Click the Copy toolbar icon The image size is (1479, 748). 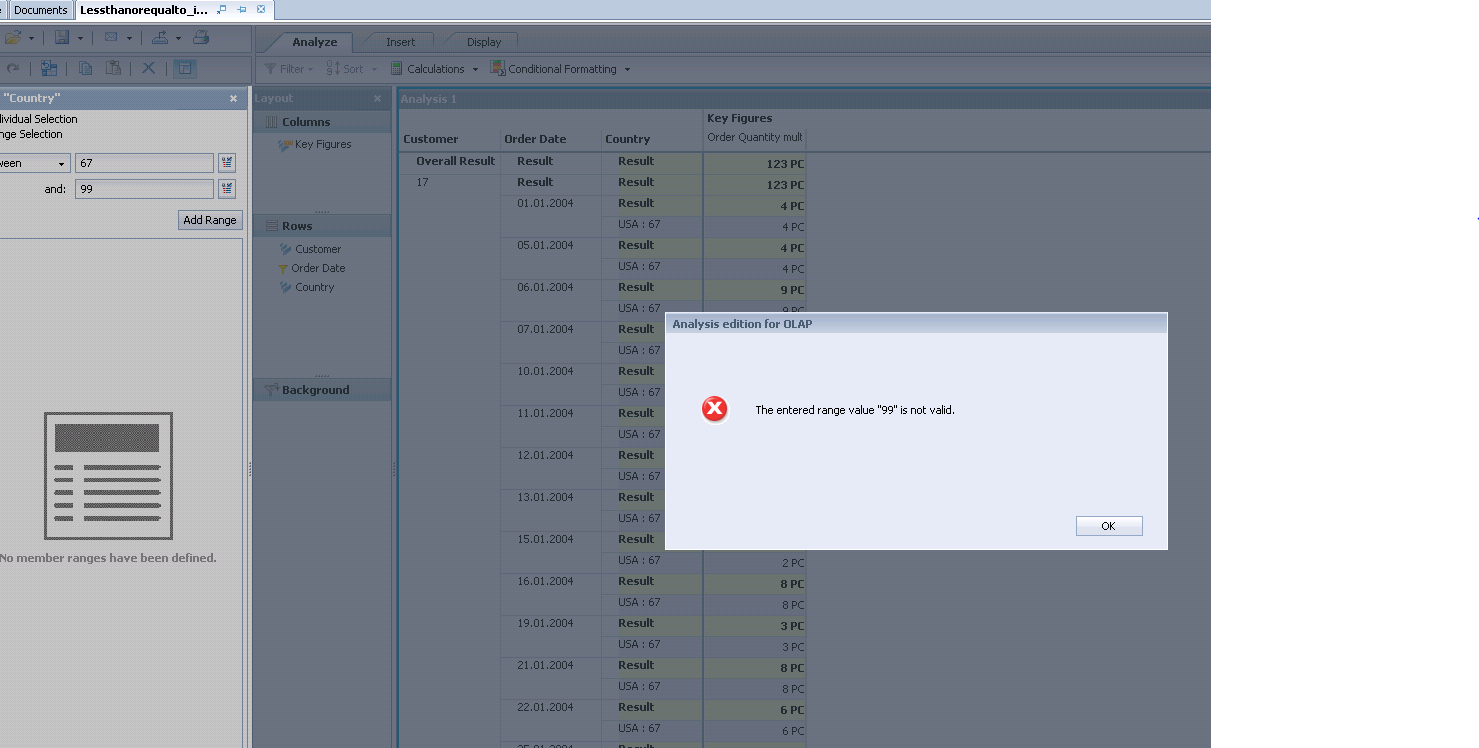pyautogui.click(x=85, y=68)
